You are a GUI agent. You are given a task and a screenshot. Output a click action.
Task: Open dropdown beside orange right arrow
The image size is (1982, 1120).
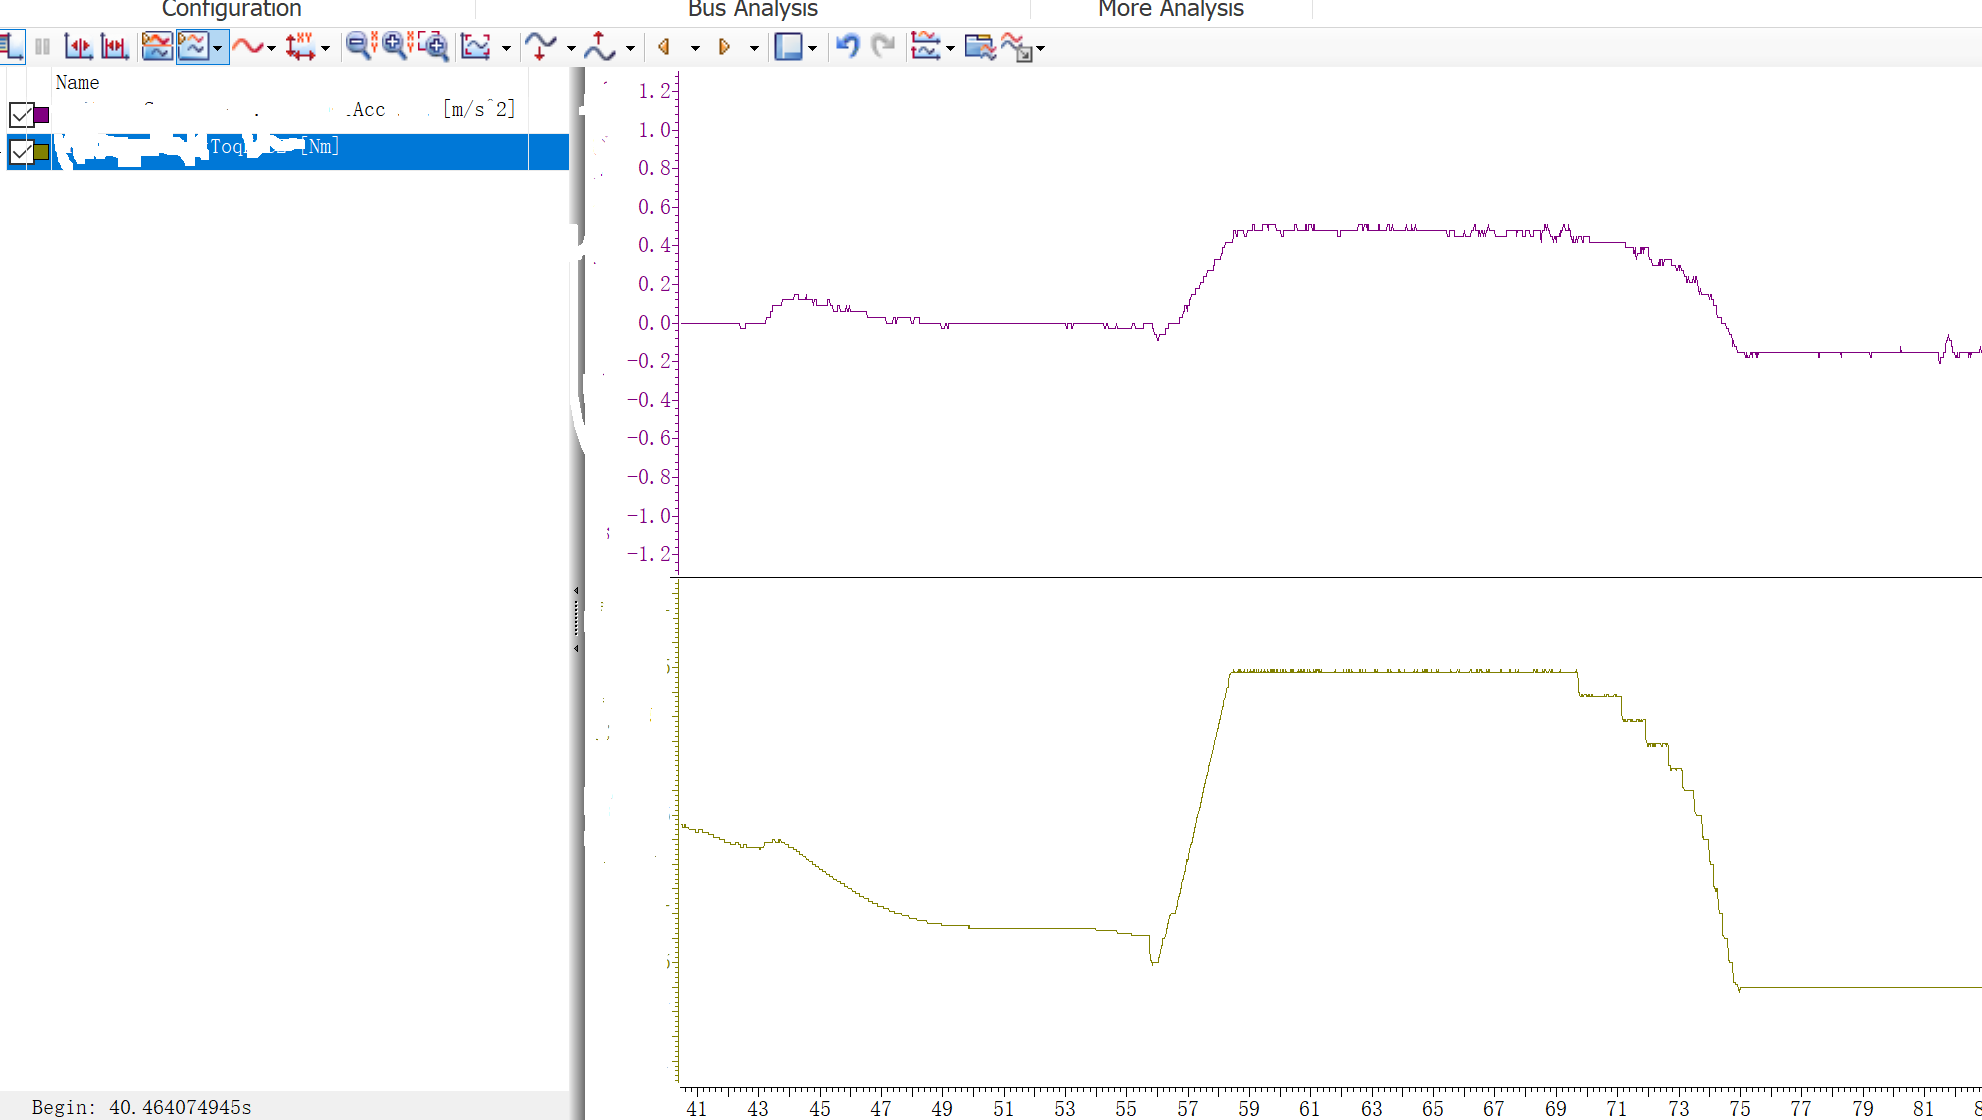754,48
